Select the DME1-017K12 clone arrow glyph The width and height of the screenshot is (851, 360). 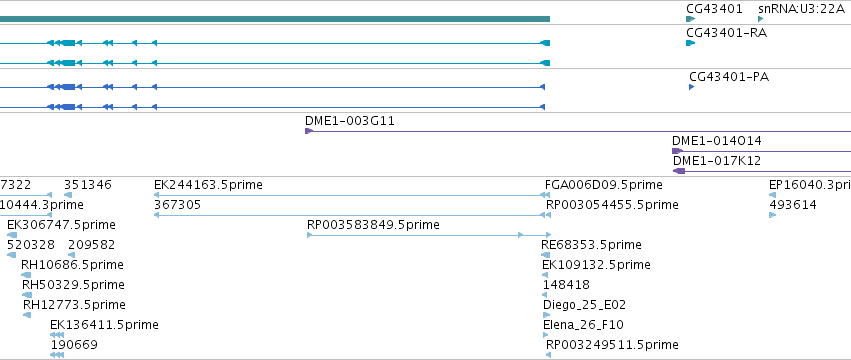tap(679, 171)
